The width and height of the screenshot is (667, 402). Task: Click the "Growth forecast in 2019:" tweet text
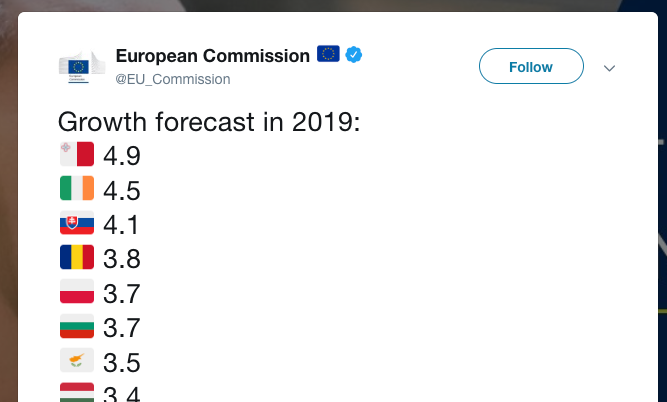point(209,122)
